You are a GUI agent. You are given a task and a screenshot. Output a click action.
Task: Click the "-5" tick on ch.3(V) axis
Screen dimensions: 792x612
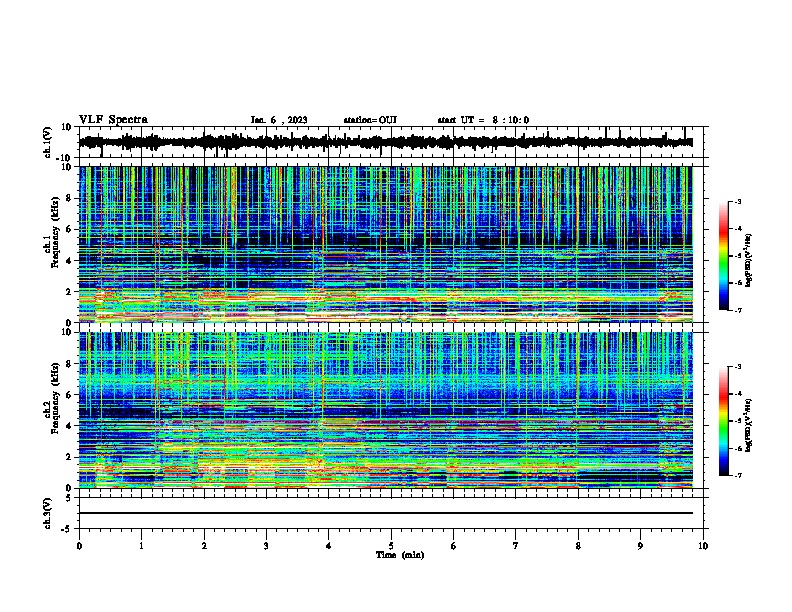[68, 529]
